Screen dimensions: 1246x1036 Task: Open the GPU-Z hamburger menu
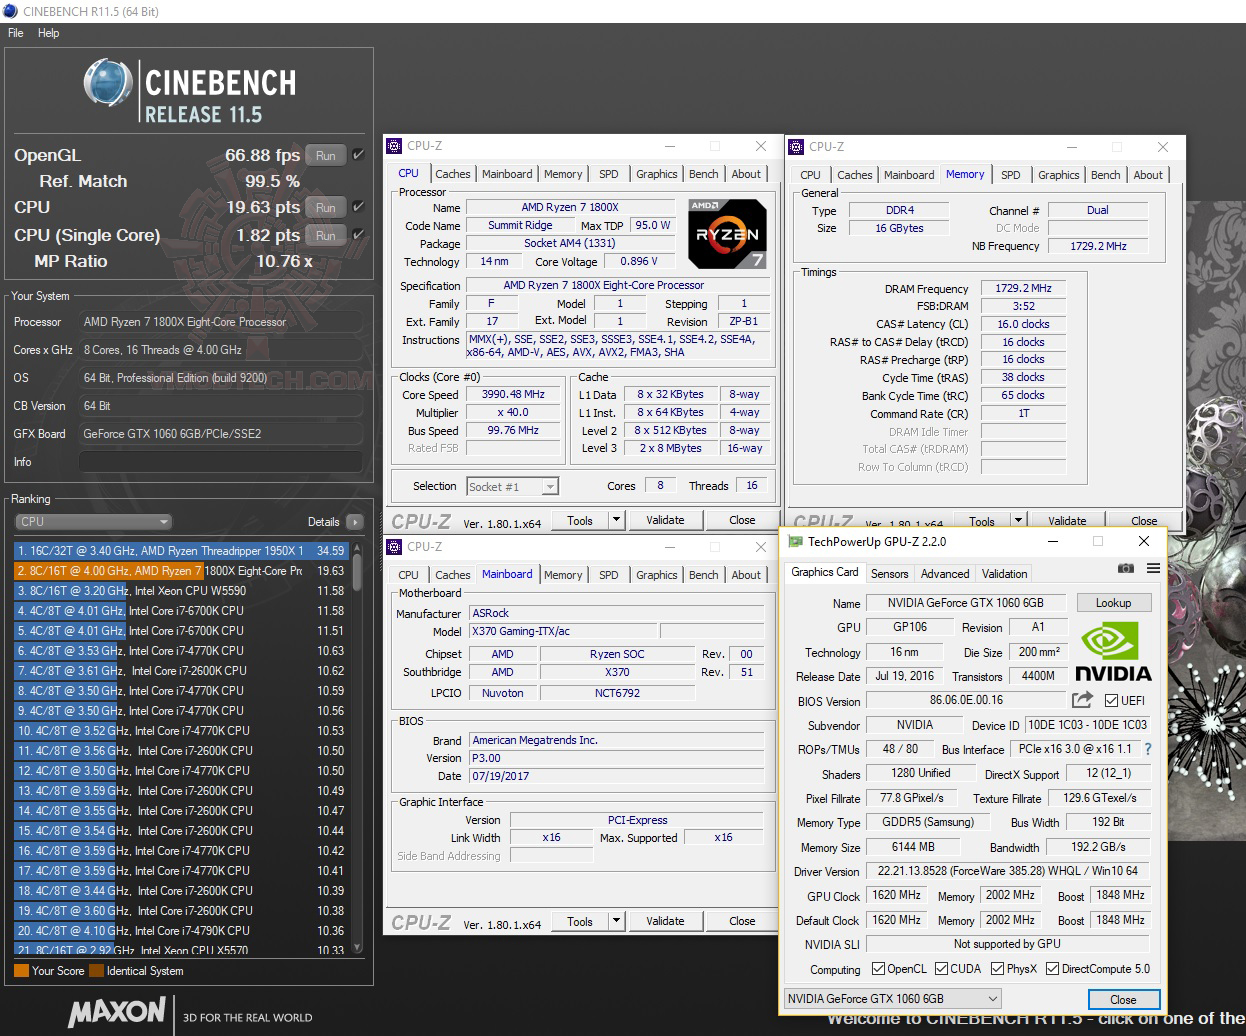pyautogui.click(x=1153, y=568)
